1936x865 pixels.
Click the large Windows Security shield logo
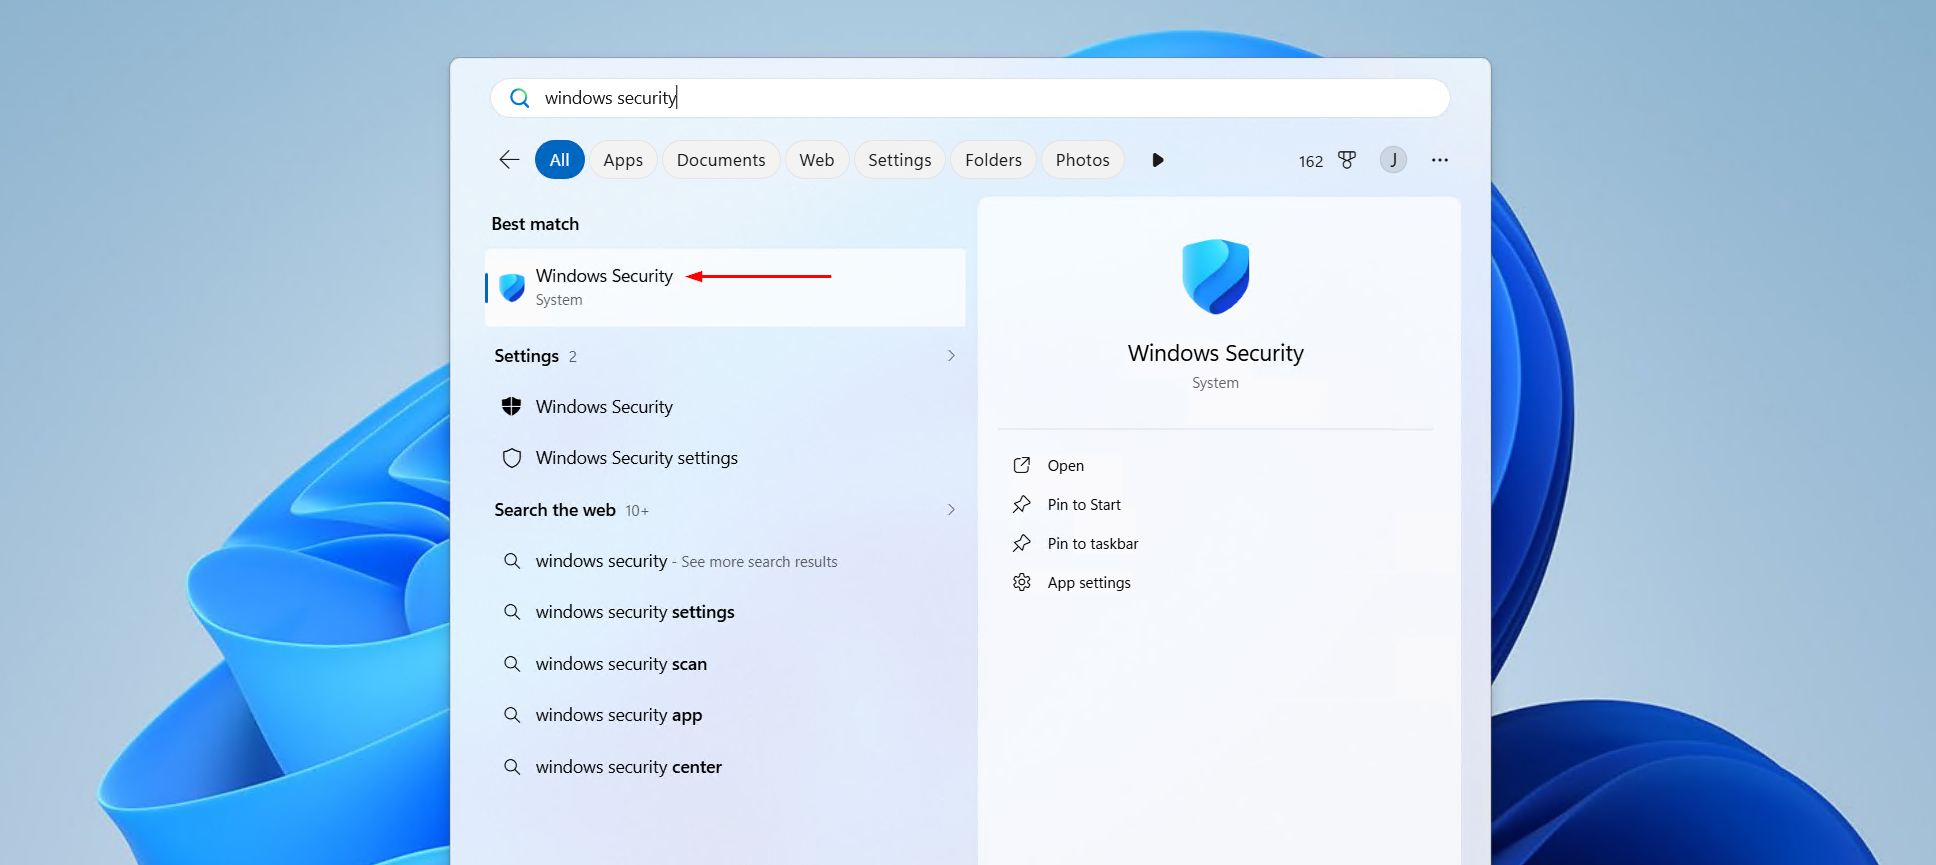(1215, 277)
